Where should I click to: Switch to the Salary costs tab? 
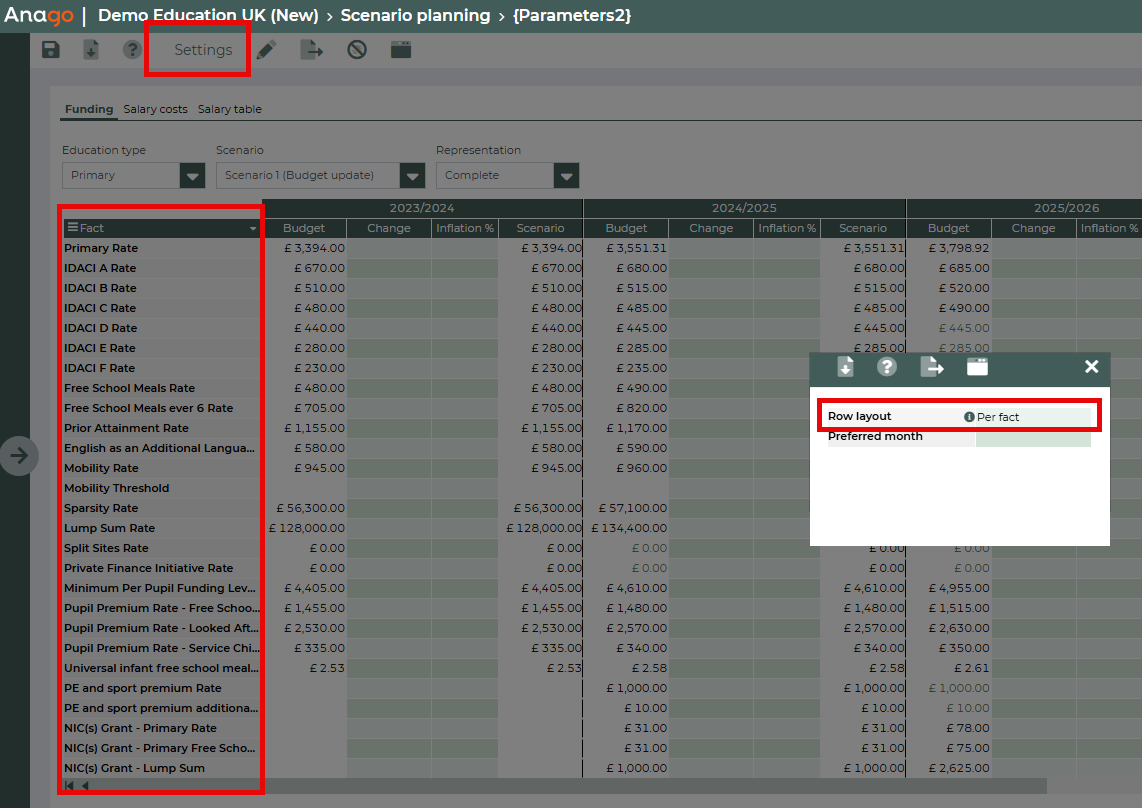click(155, 109)
